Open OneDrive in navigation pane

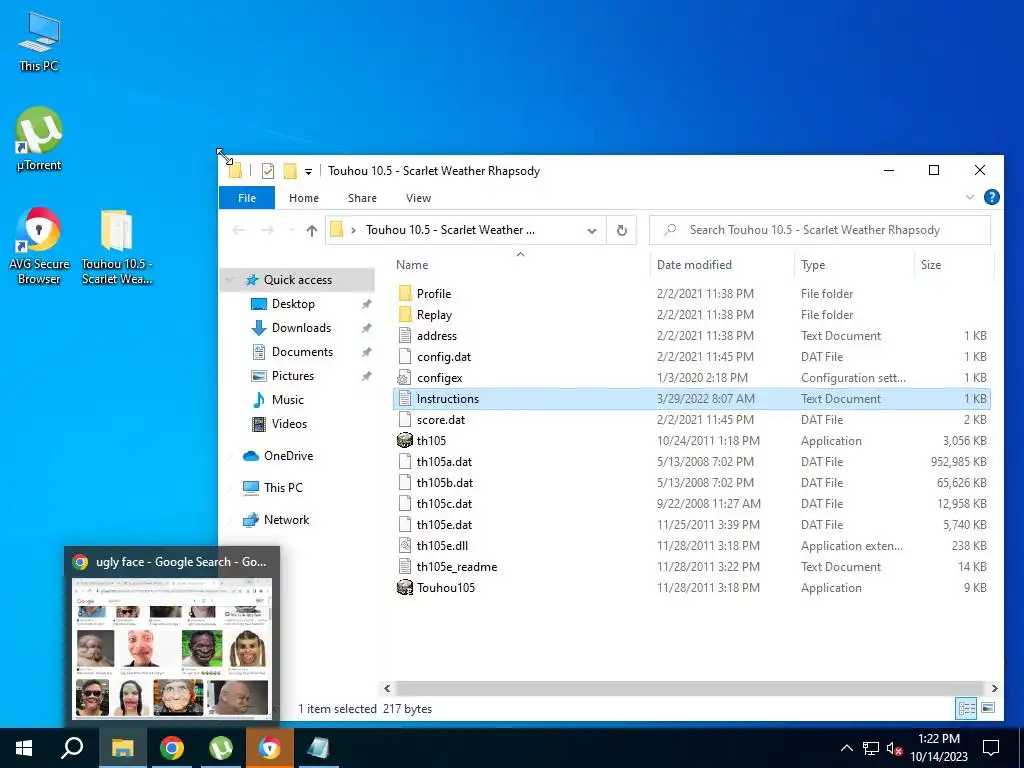click(x=288, y=456)
